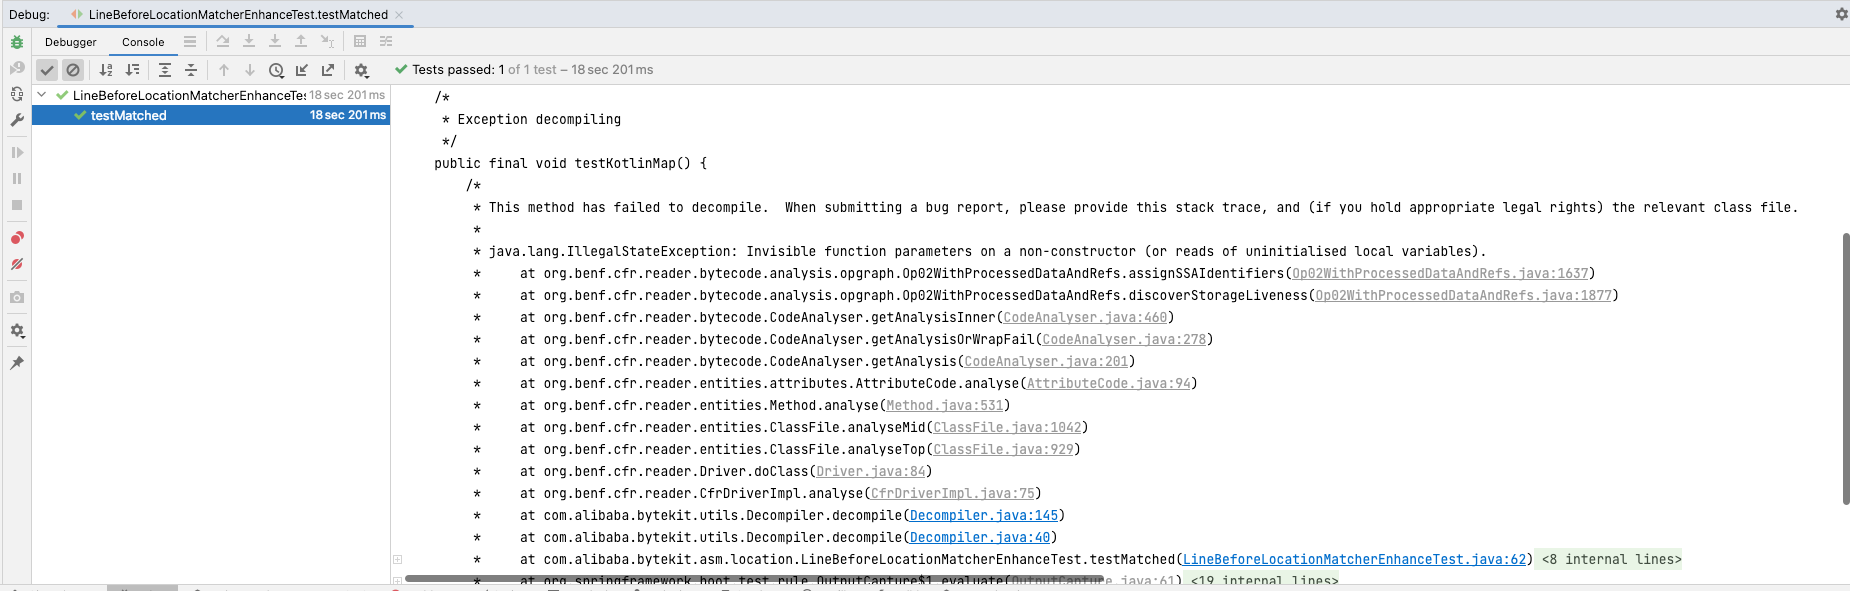Click the Export Test Results icon
1850x591 pixels.
(328, 70)
